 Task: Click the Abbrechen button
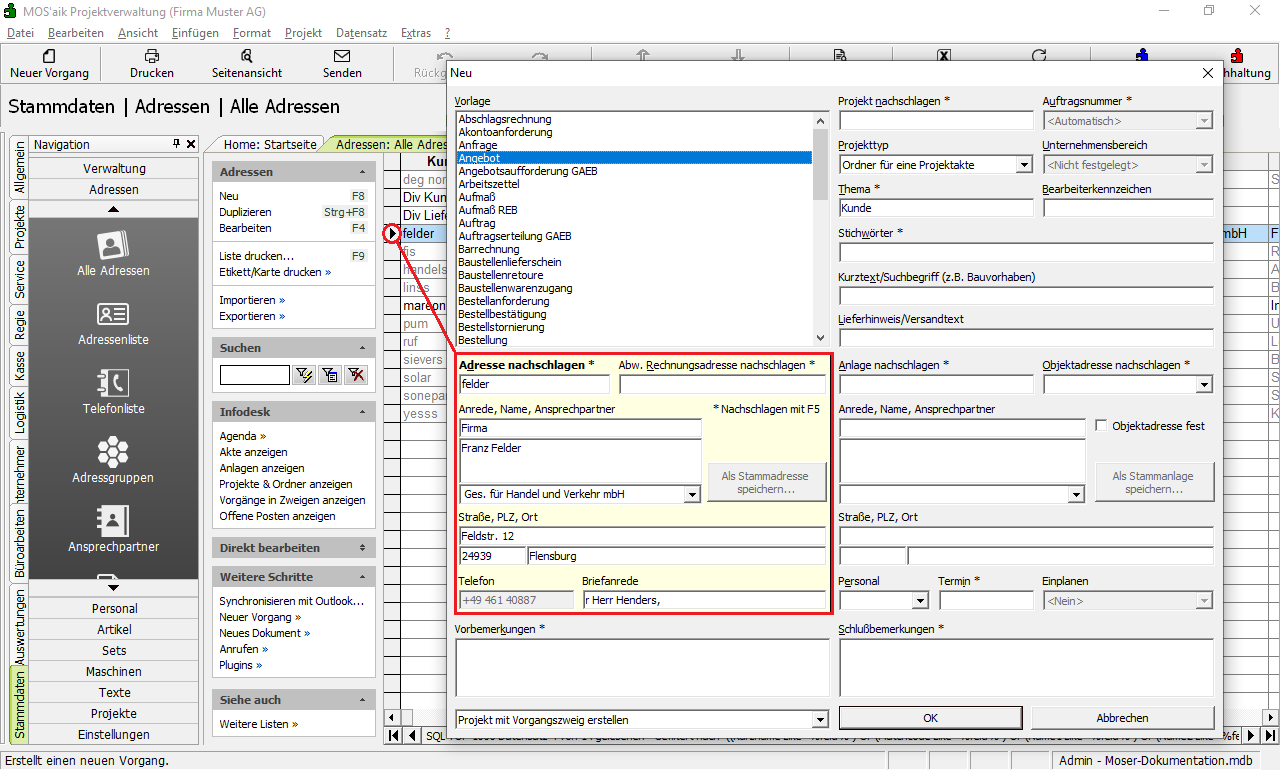[x=1122, y=718]
